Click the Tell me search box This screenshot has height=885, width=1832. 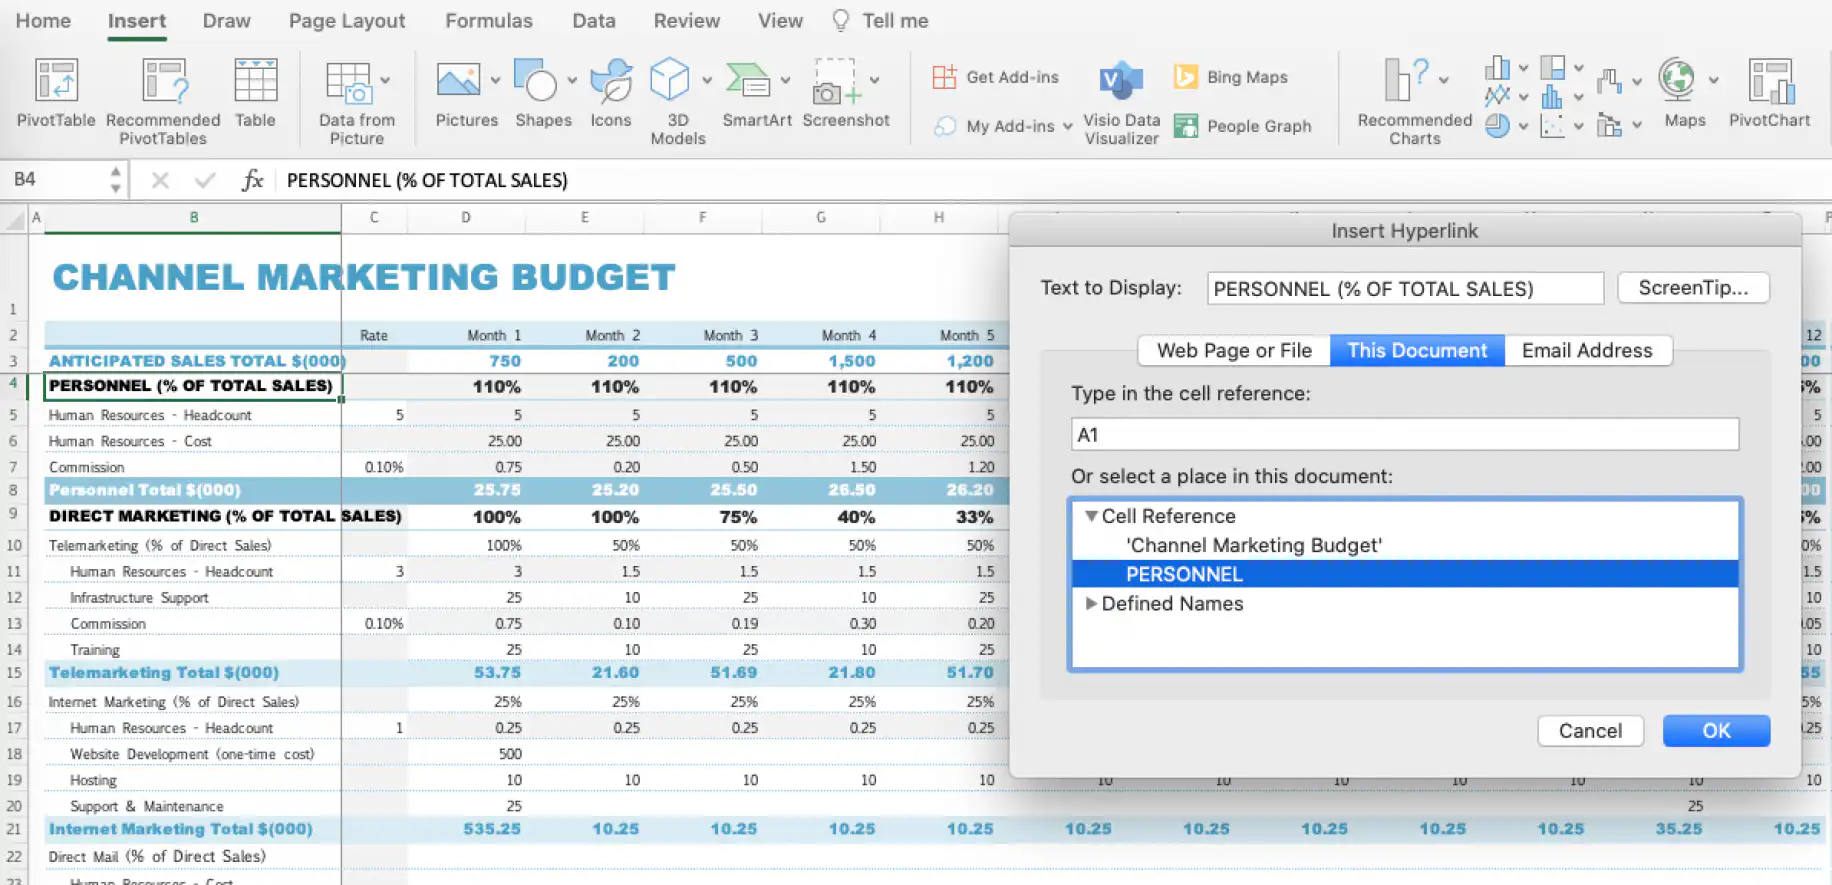880,21
